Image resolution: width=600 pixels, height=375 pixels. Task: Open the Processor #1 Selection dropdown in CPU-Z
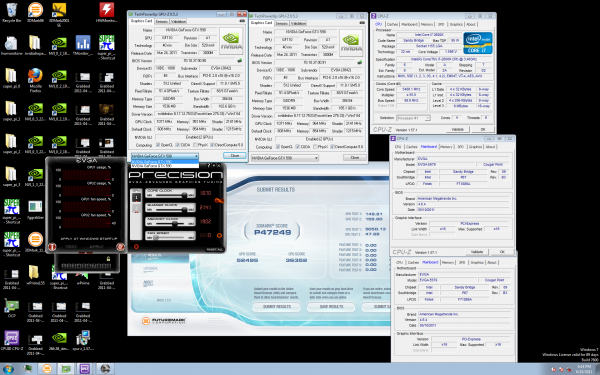point(413,118)
